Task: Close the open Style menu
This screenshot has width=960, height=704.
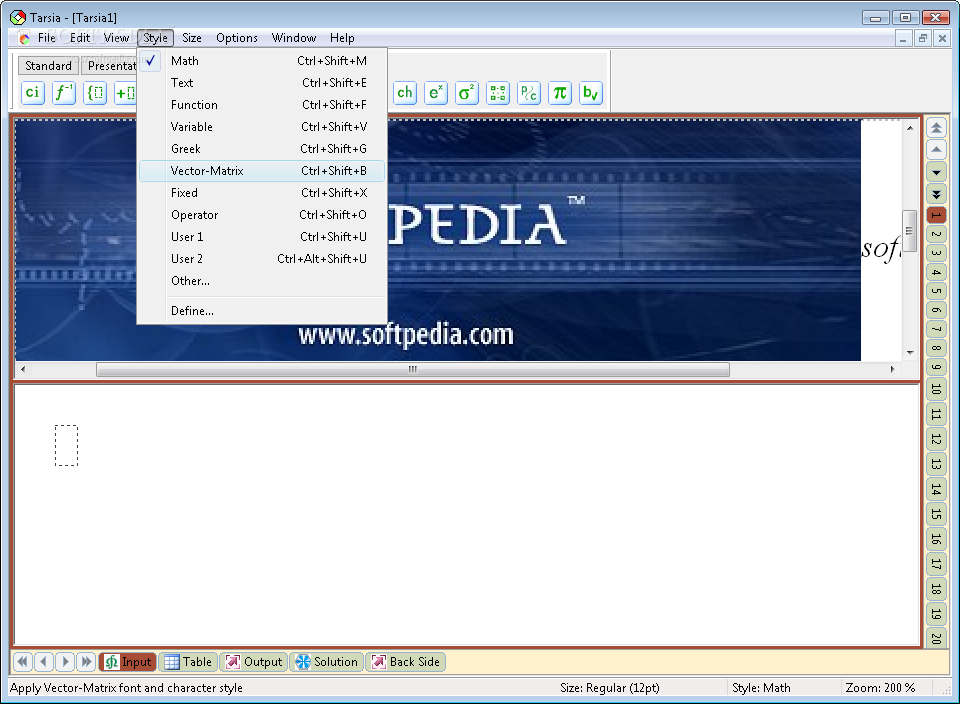Action: tap(156, 38)
